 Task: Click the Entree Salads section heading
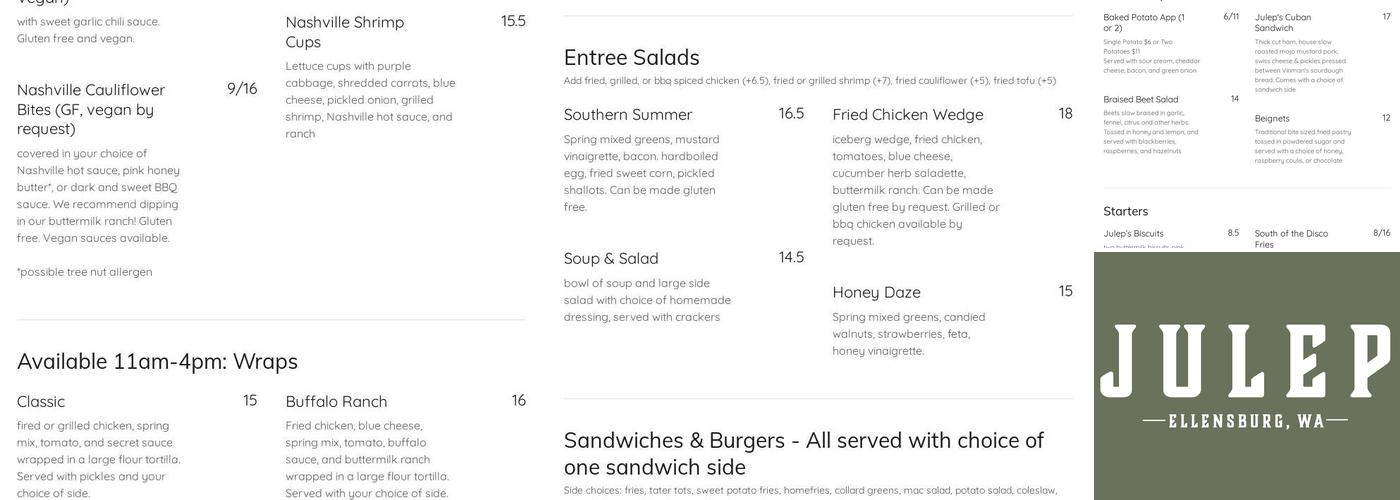point(631,57)
